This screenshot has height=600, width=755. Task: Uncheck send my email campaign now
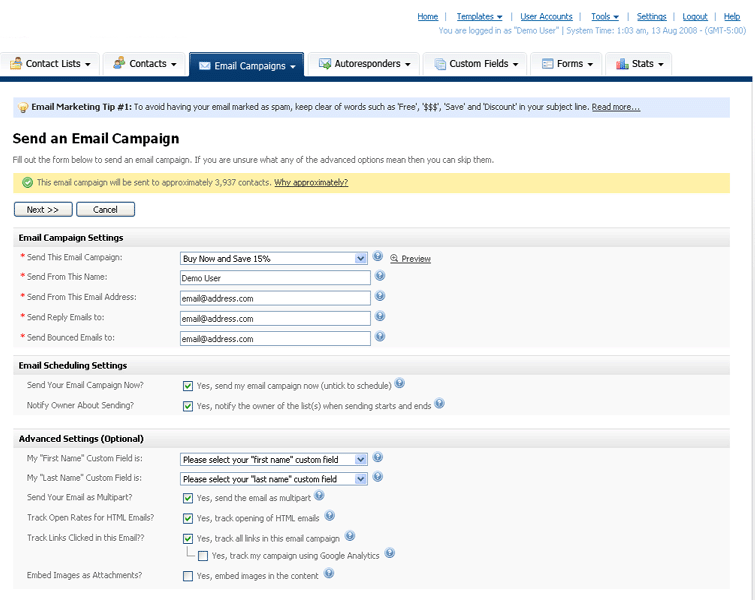[x=188, y=386]
